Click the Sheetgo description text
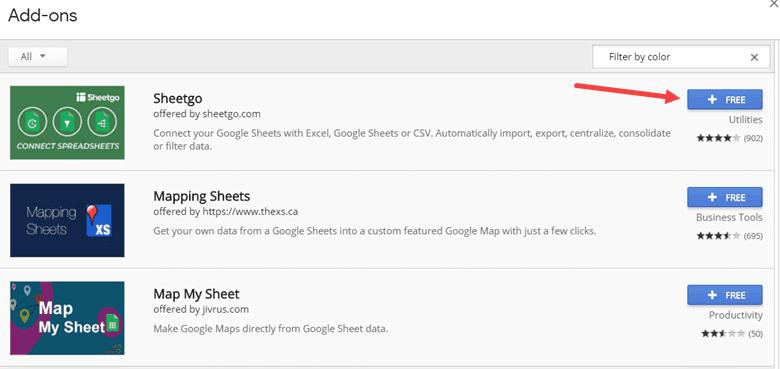This screenshot has height=369, width=780. pos(412,140)
